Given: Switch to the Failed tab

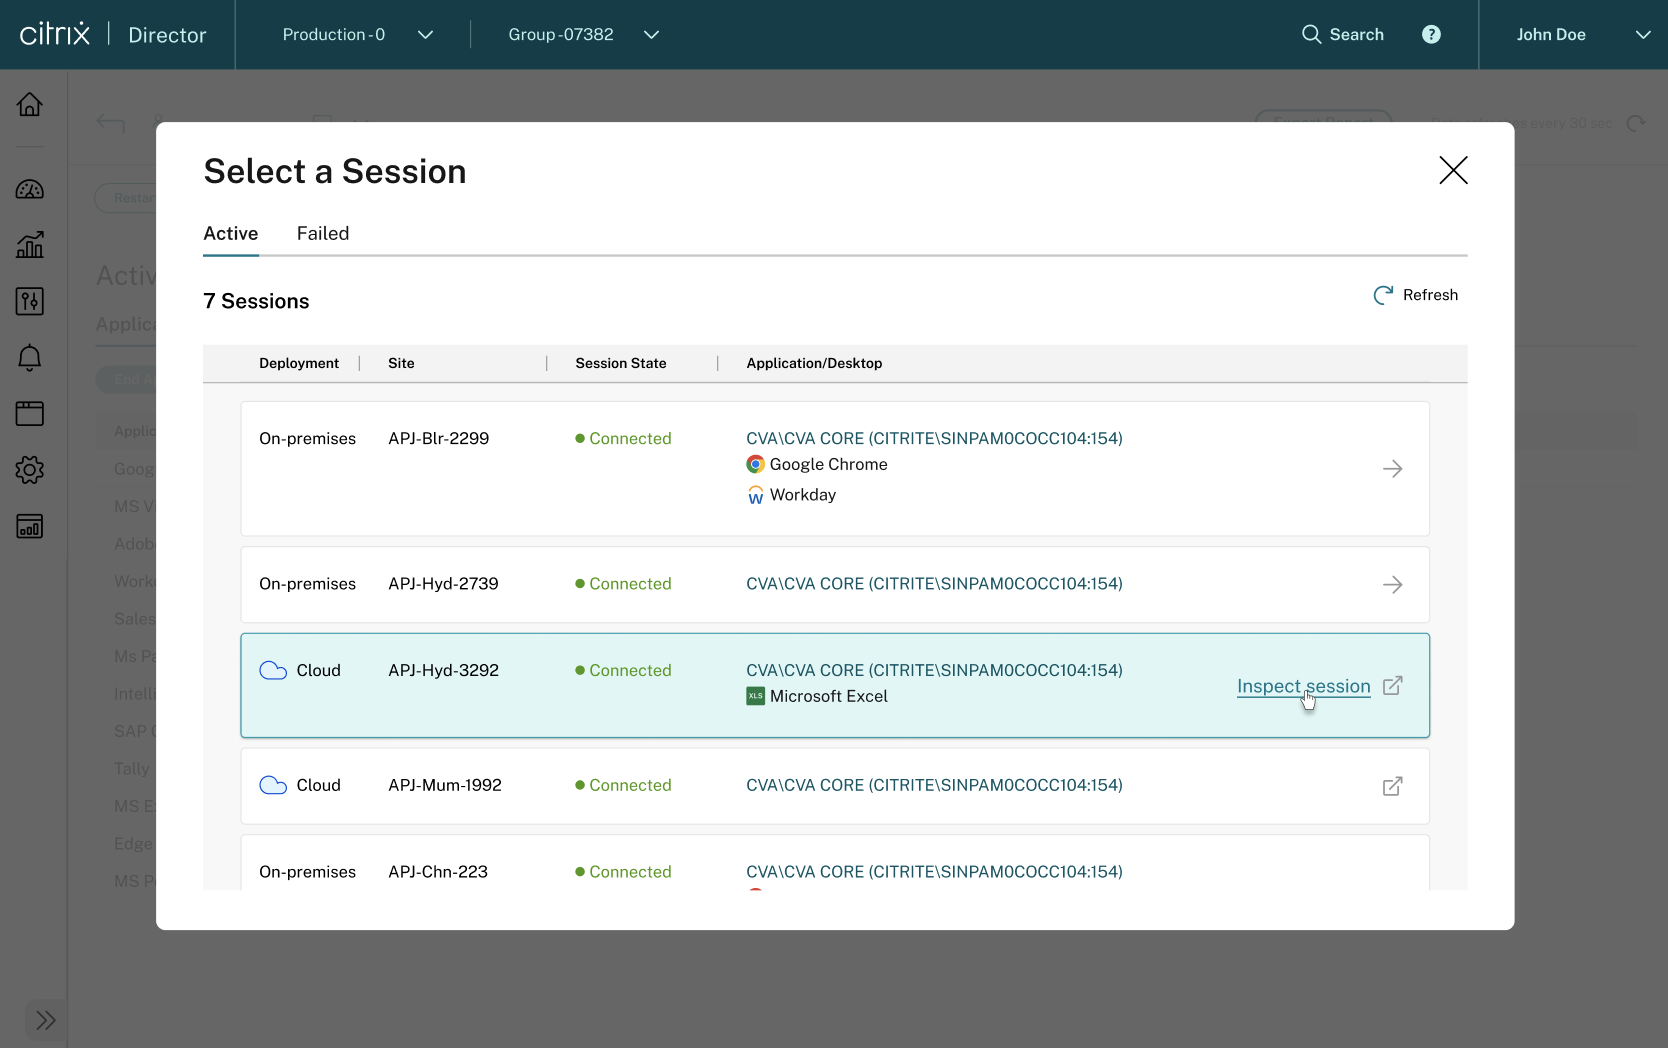Looking at the screenshot, I should [323, 234].
